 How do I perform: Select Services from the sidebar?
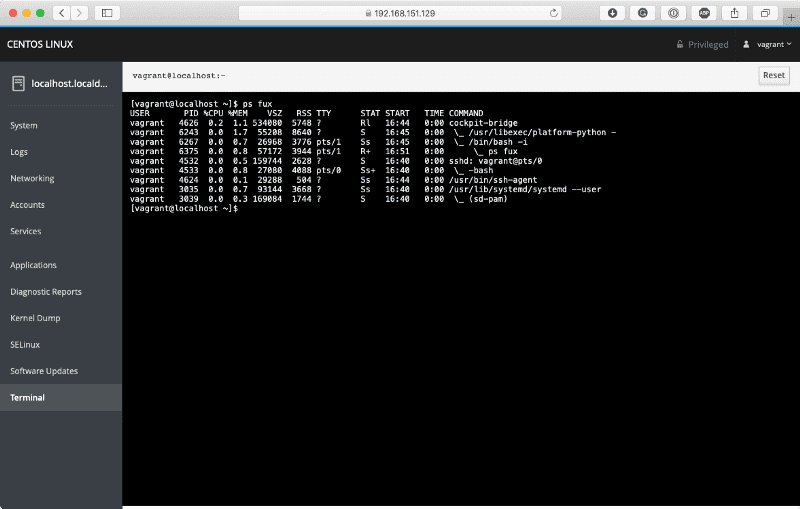coord(26,231)
